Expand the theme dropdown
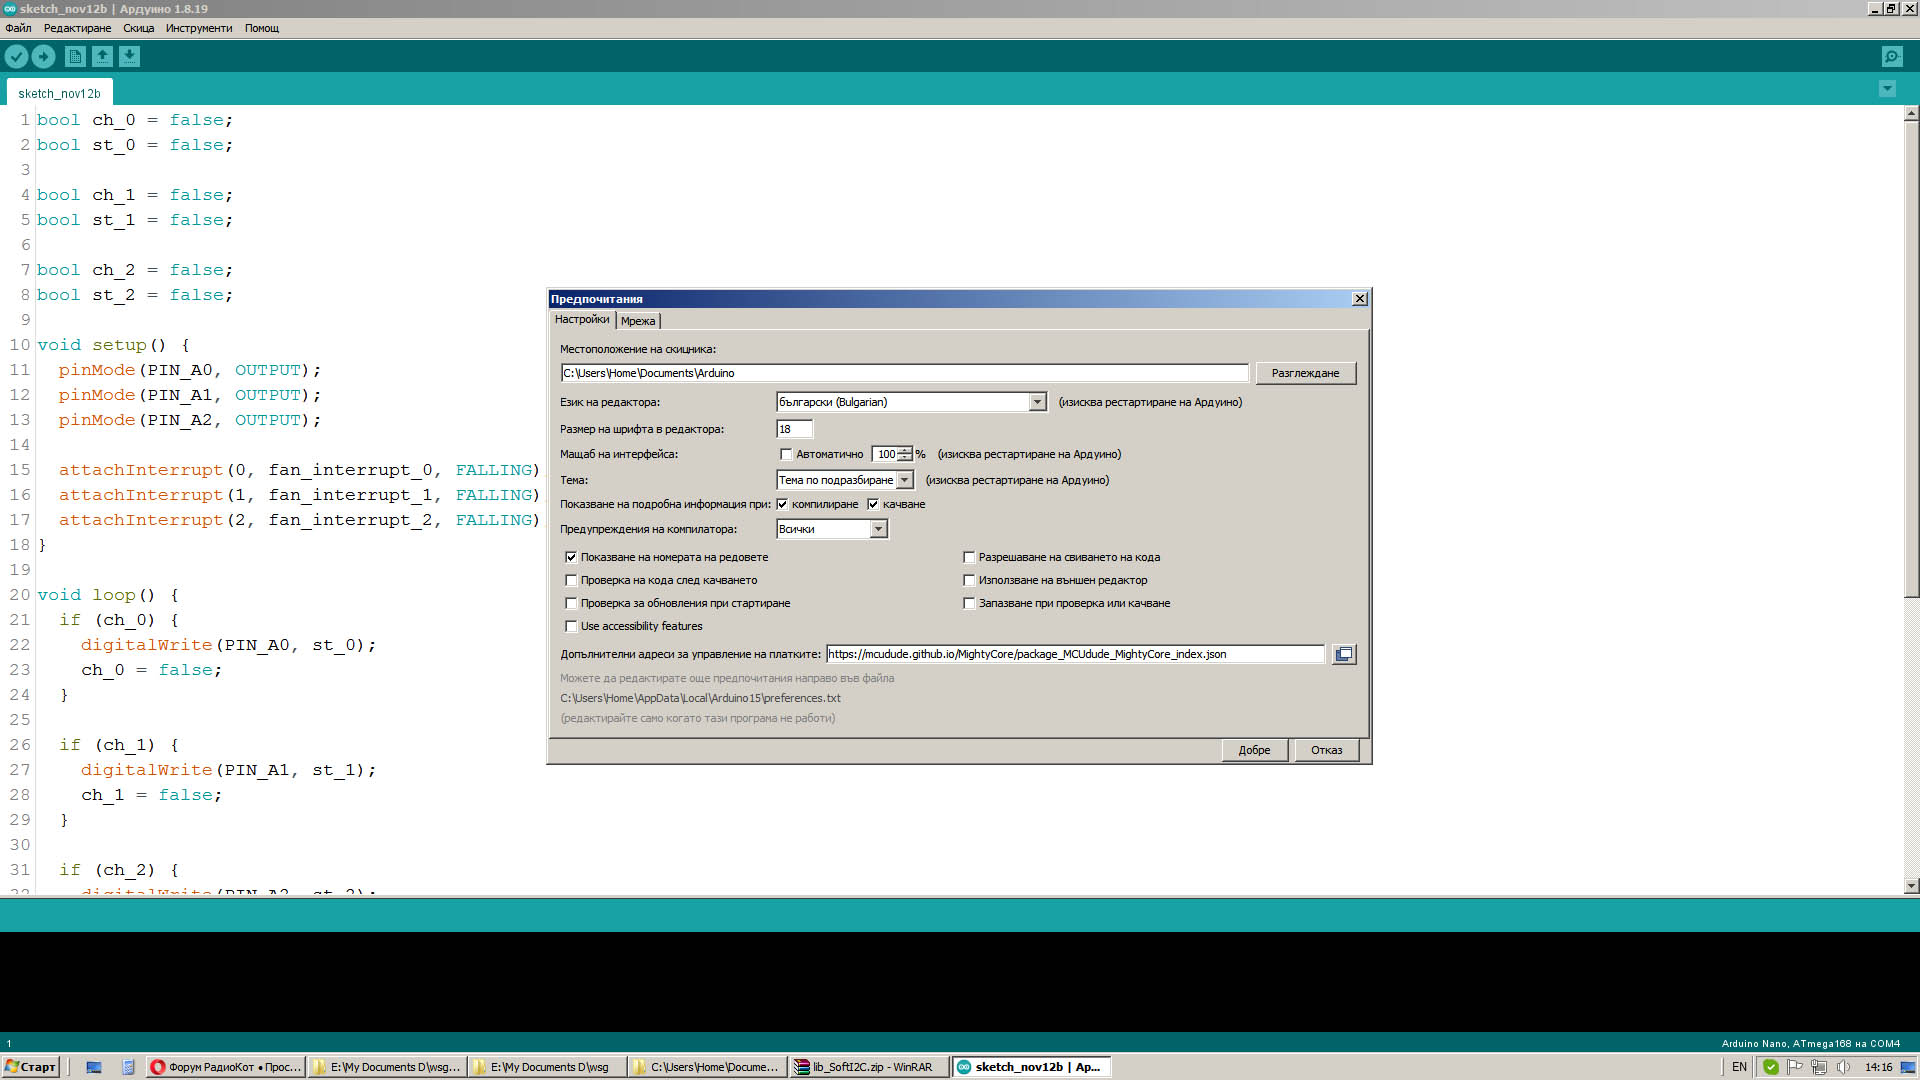 pos(905,480)
